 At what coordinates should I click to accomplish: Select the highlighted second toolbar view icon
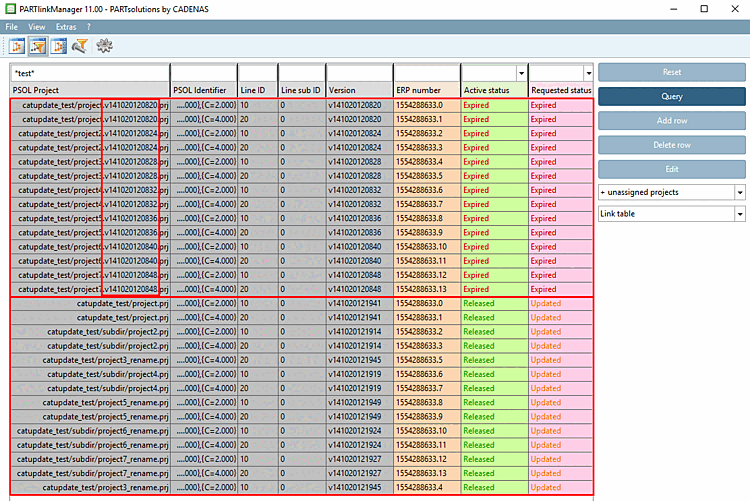38,45
